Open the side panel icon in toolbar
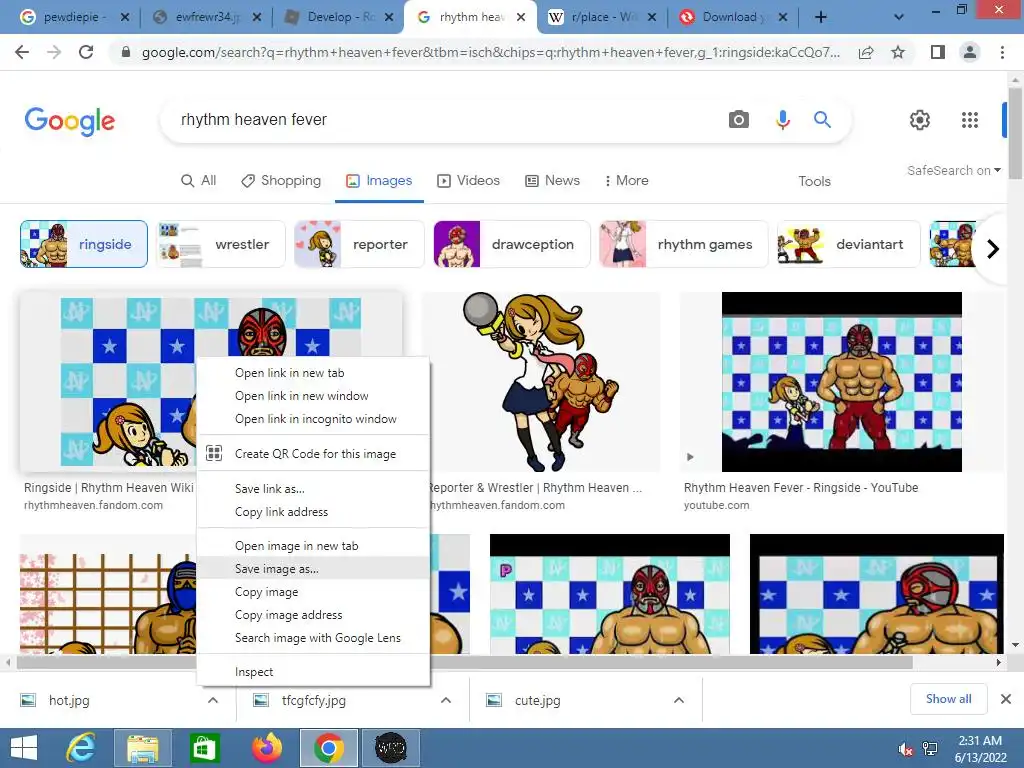The image size is (1024, 768). (x=938, y=52)
